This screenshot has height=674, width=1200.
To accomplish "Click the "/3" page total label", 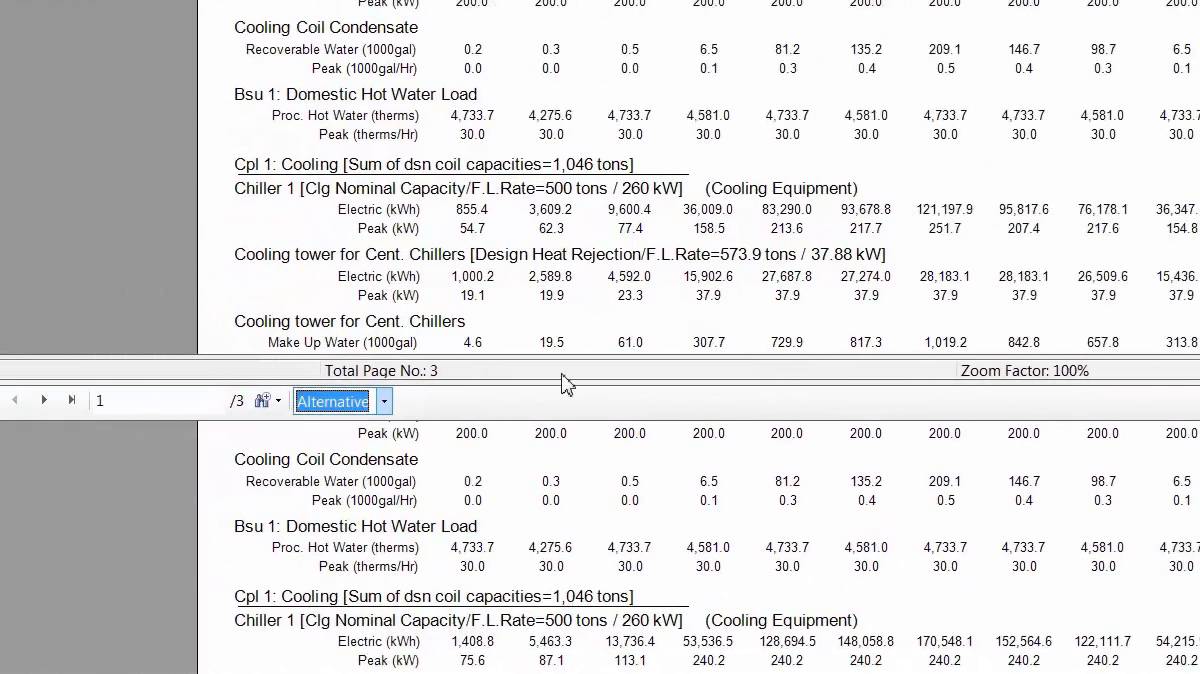I will pyautogui.click(x=237, y=401).
